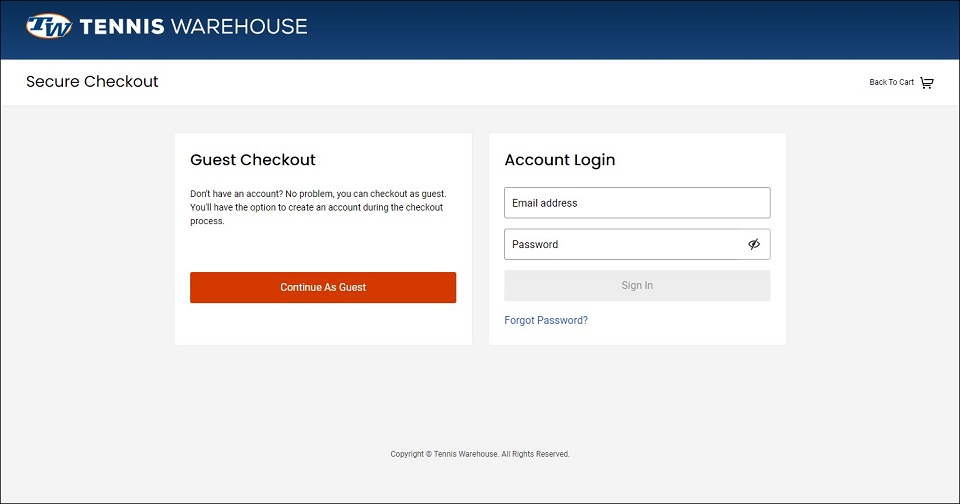
Task: Click the word WAREHOUSE in header
Action: pos(239,26)
